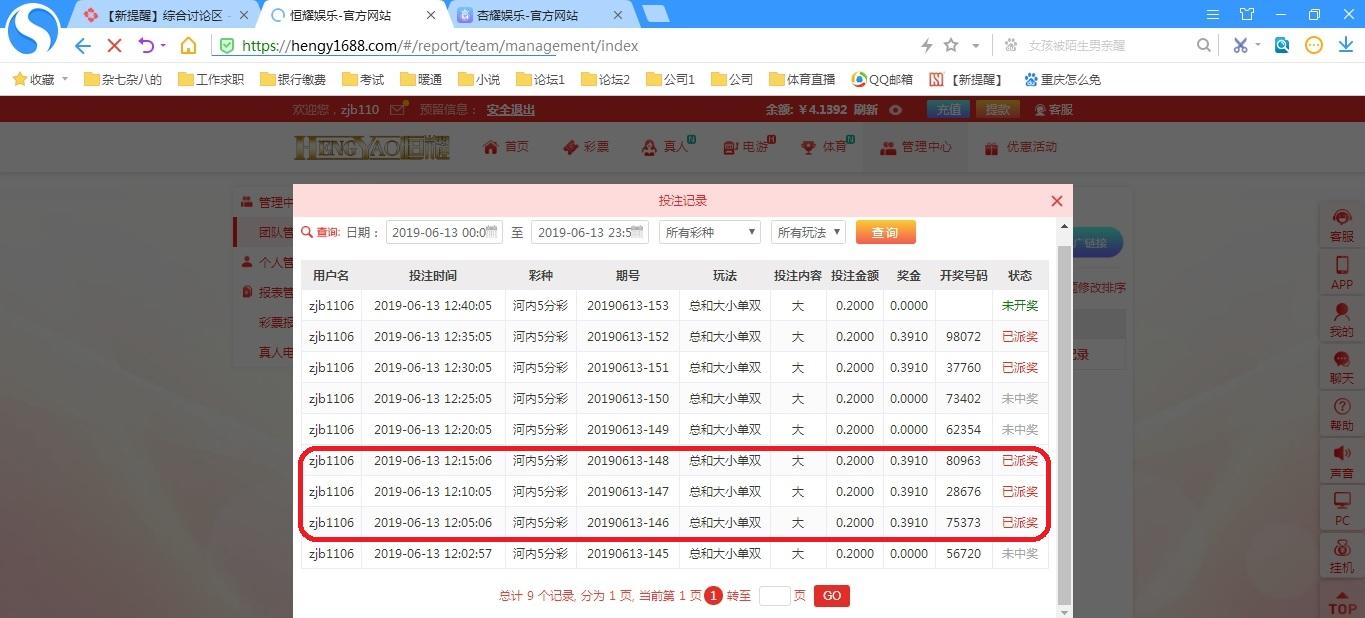Click the lightning speed-mode icon

click(927, 45)
